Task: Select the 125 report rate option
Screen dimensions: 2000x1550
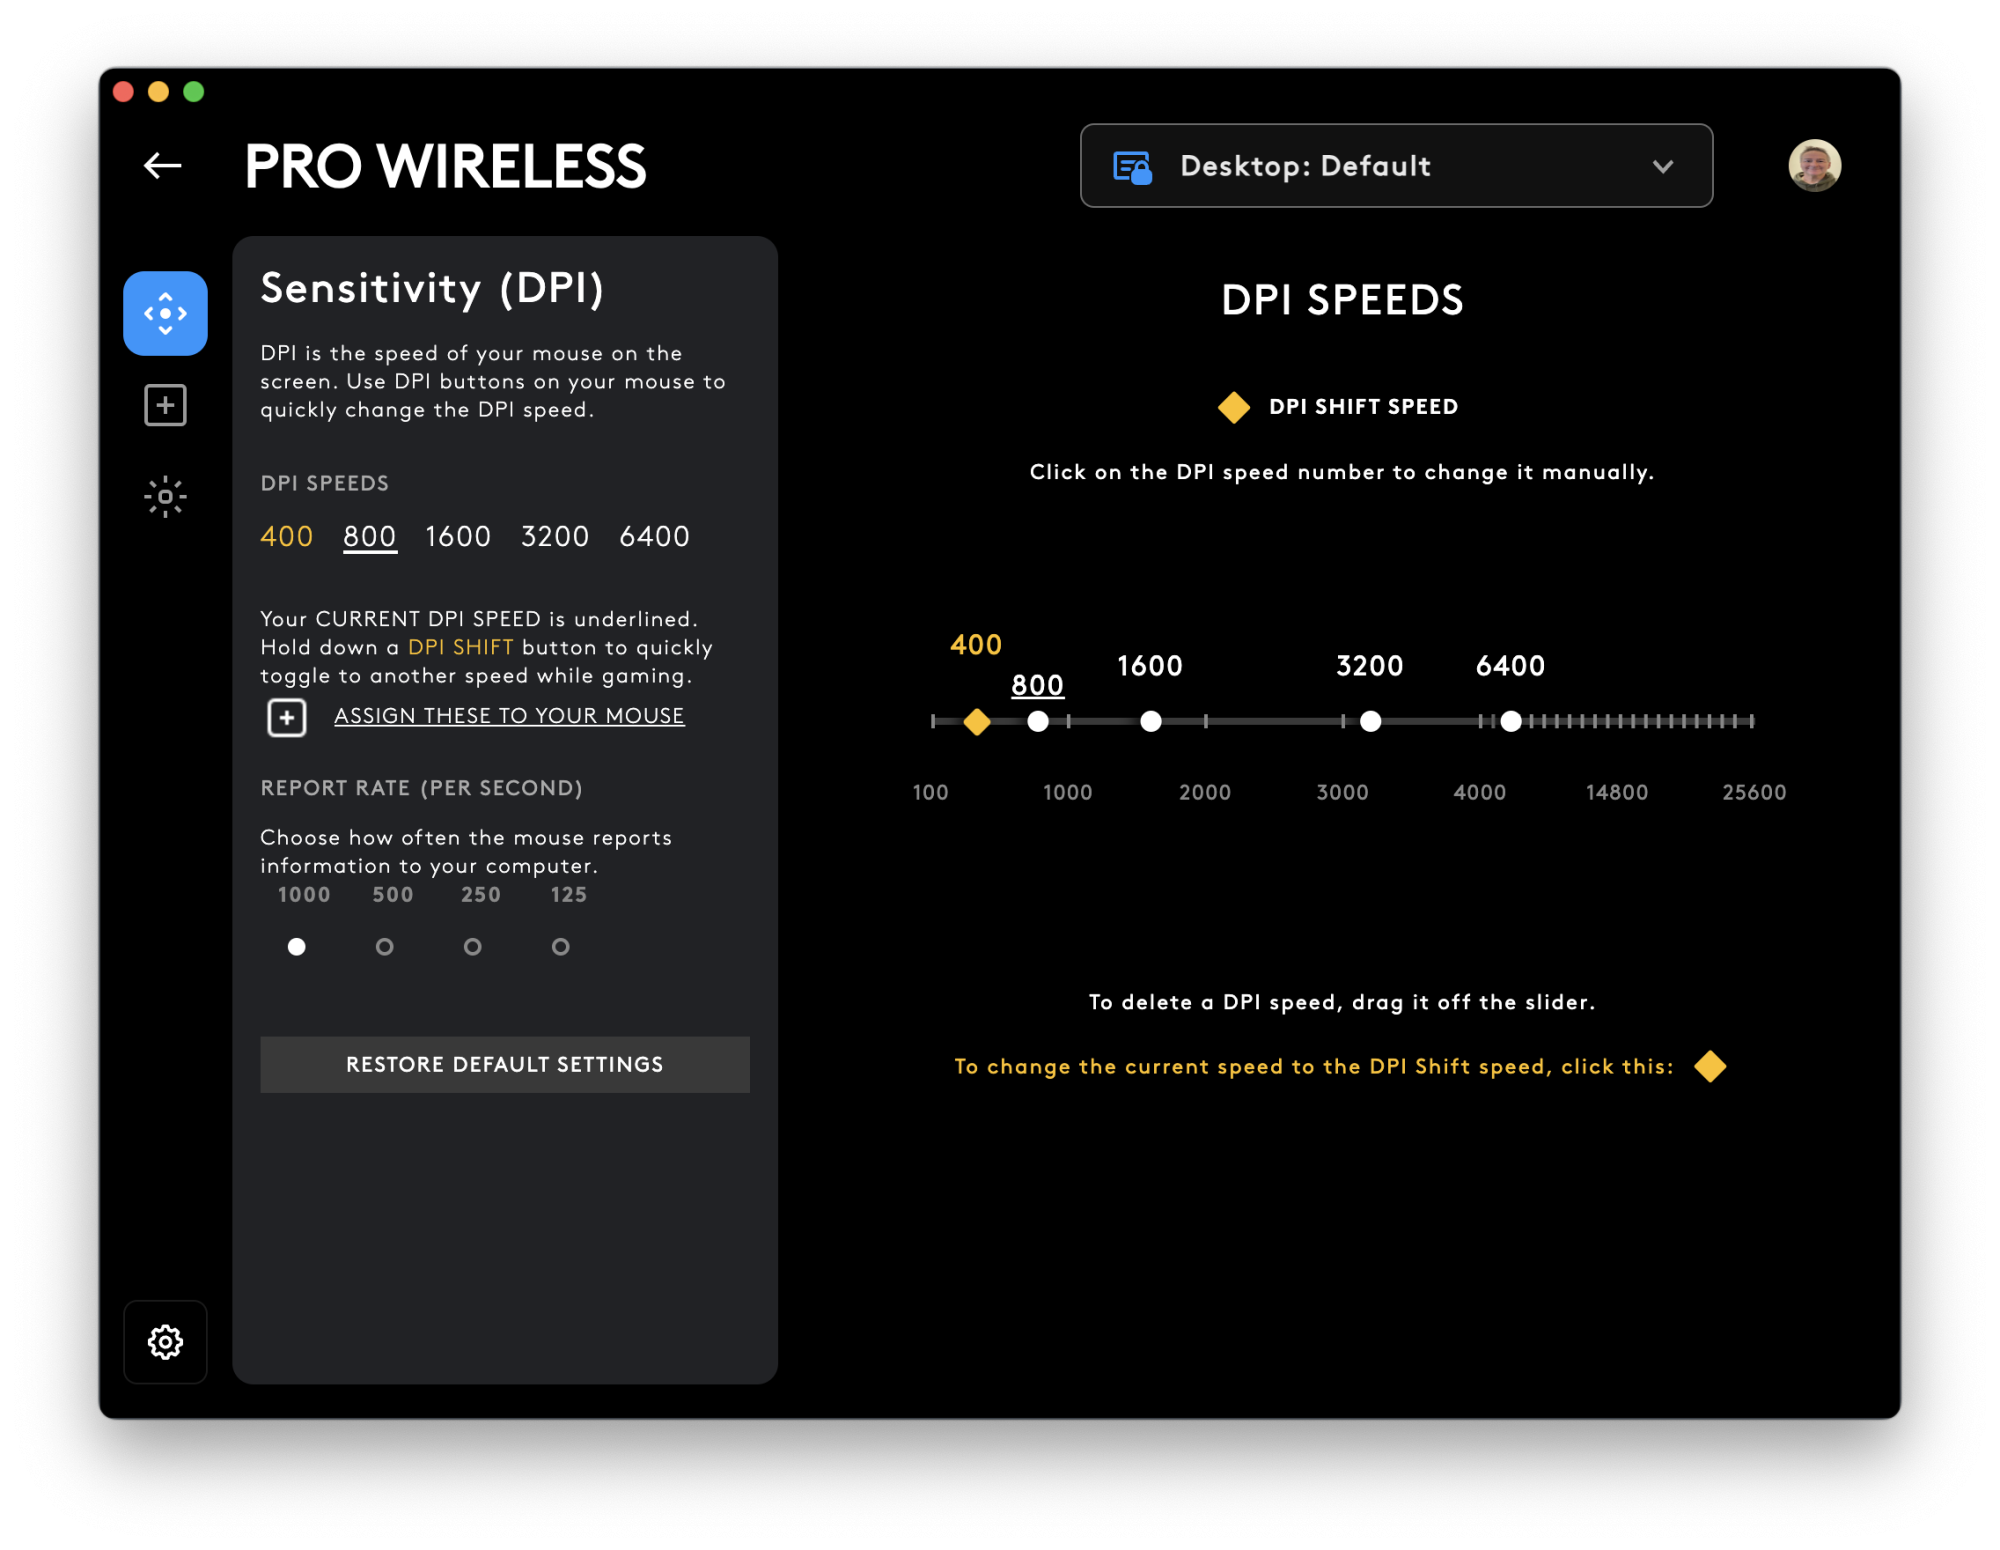Action: click(x=561, y=946)
